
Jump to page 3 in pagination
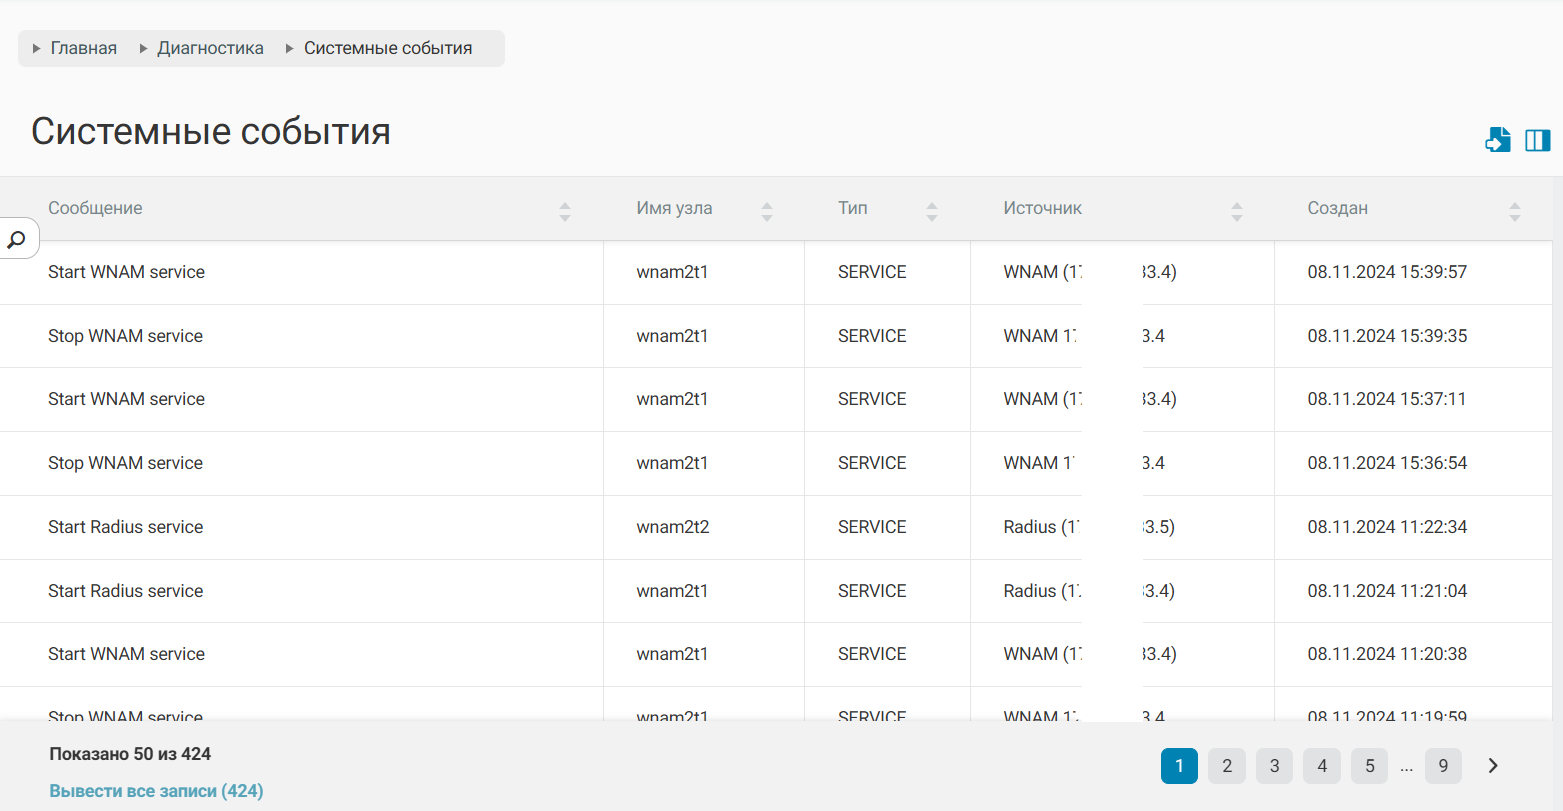pos(1274,766)
